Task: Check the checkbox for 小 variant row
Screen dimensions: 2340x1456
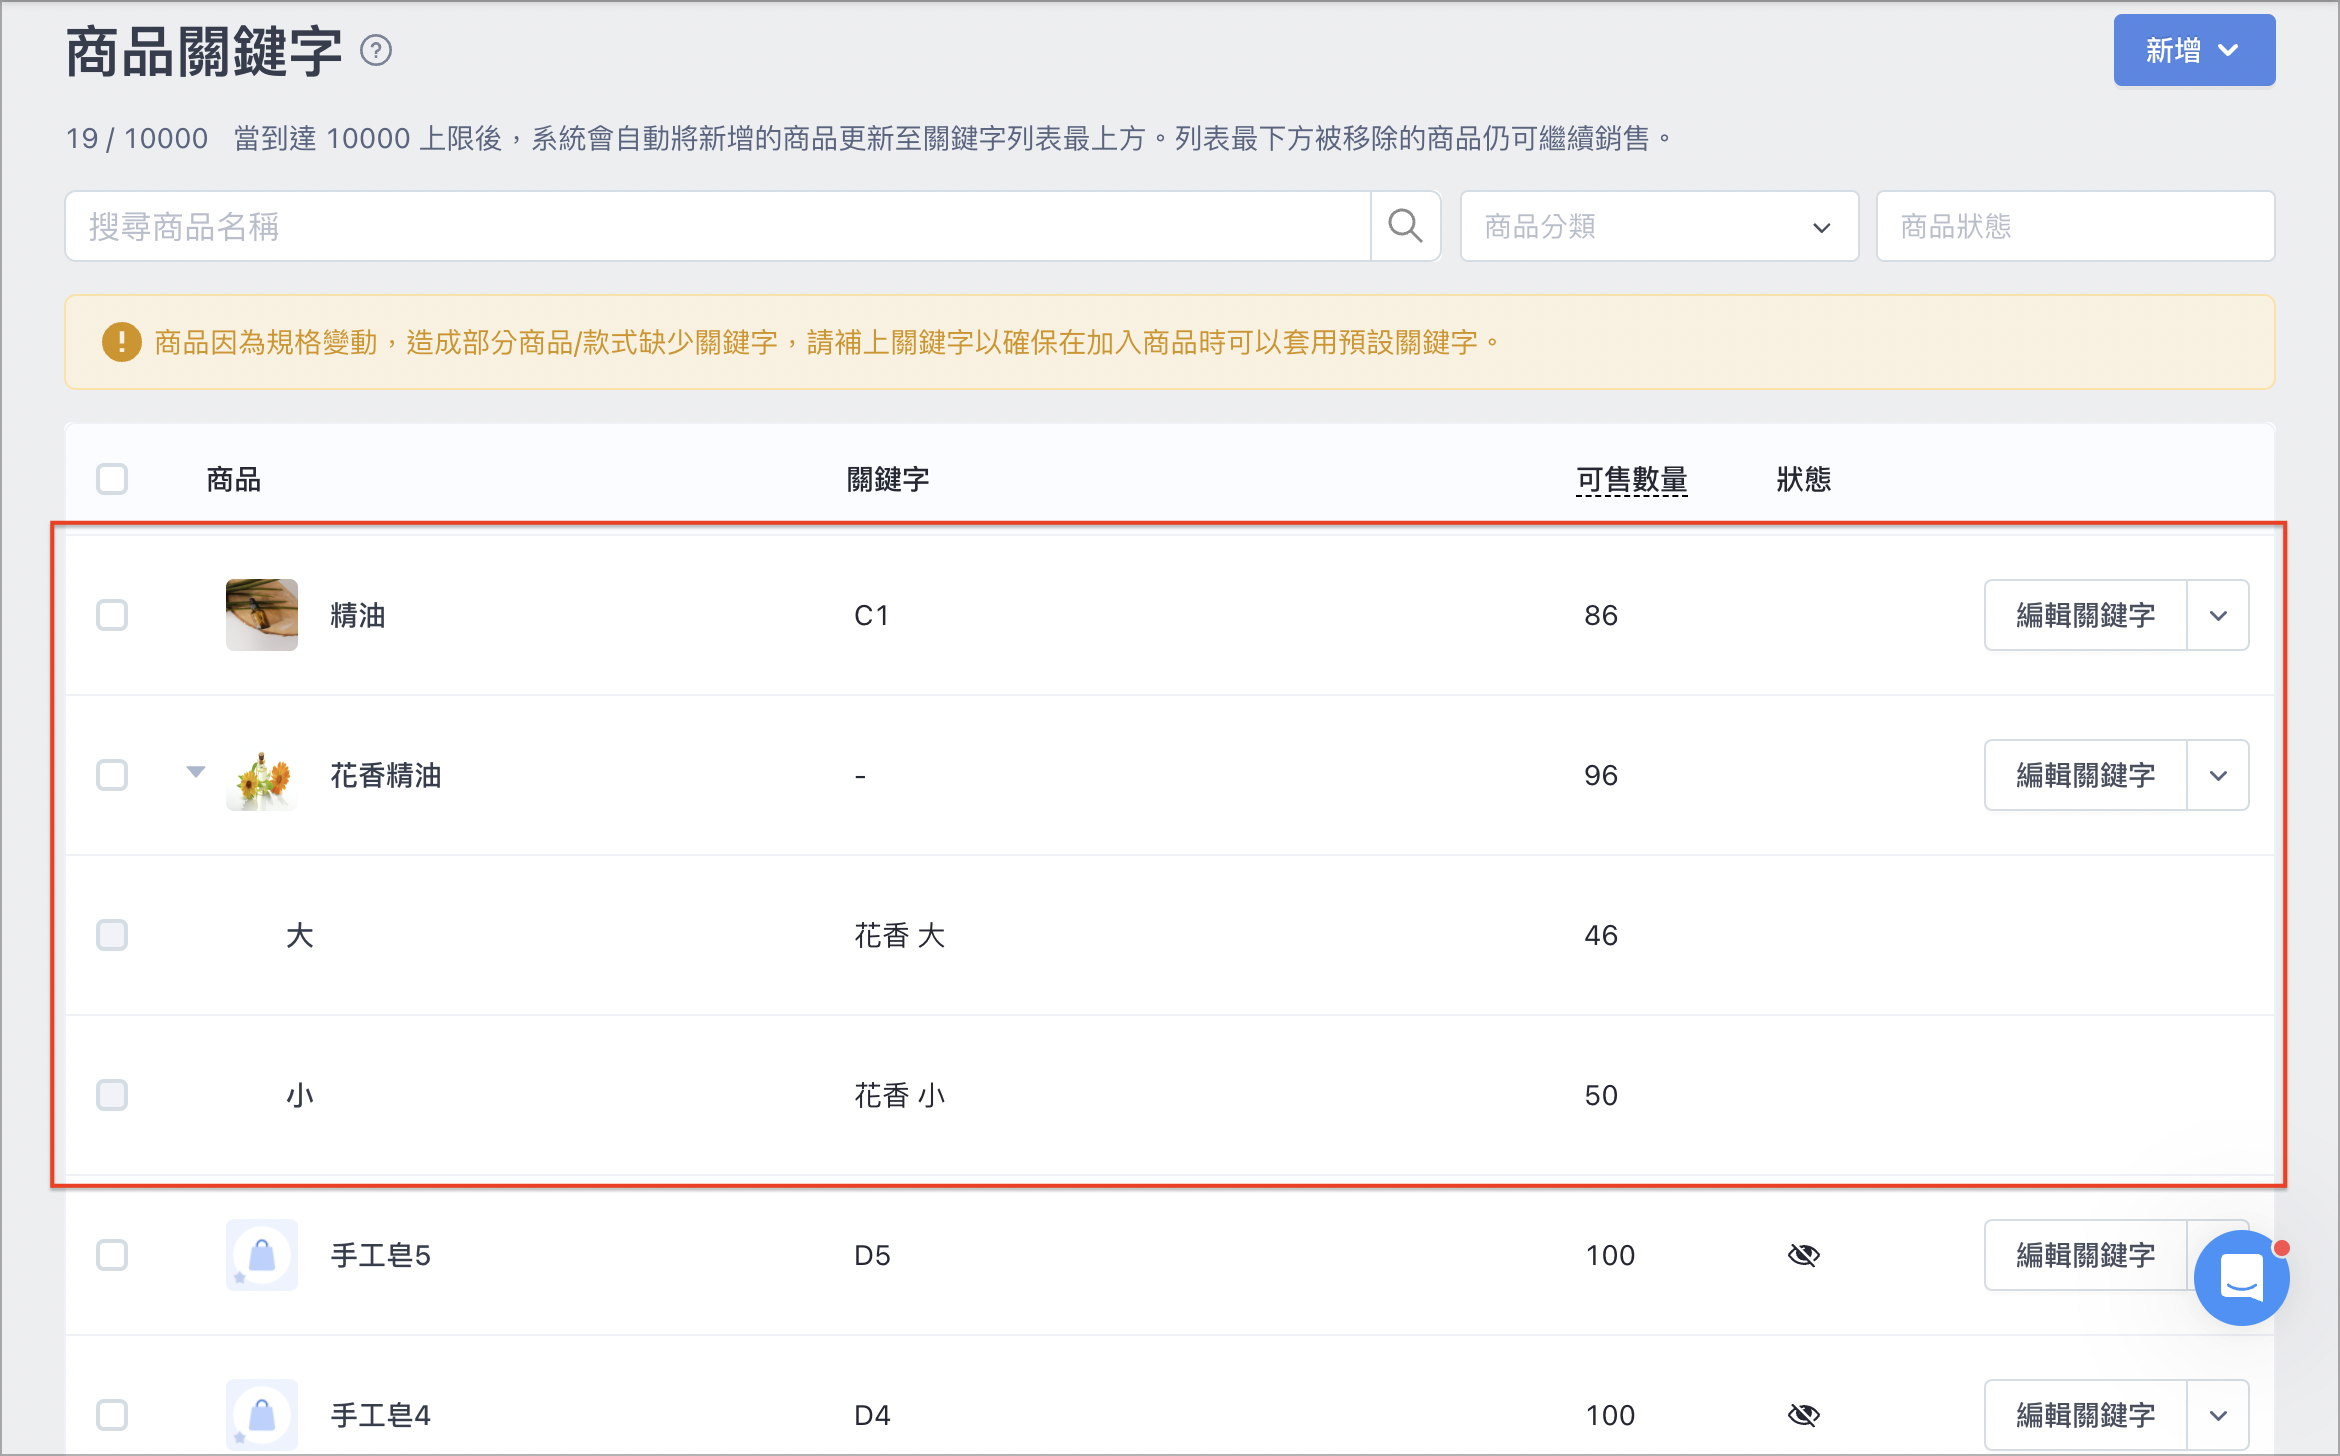Action: 112,1095
